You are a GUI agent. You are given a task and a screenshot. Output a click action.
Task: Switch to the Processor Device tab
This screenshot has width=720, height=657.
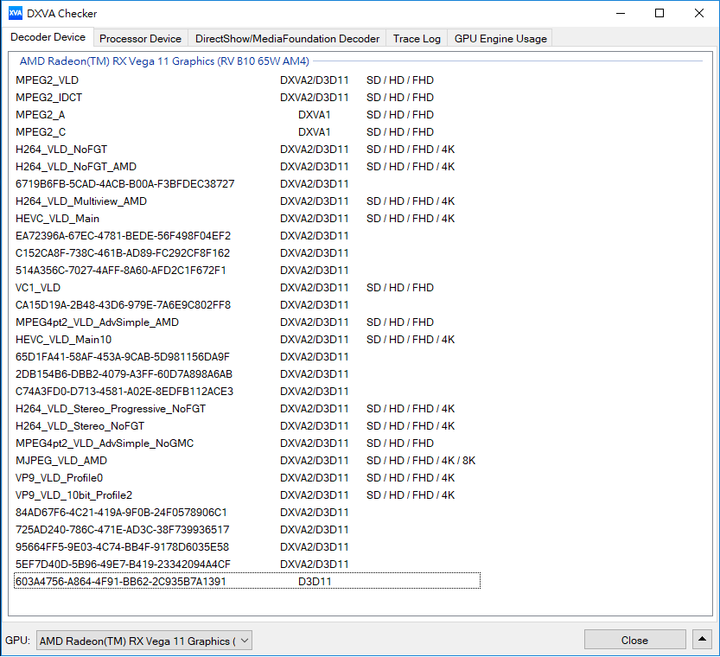pos(140,39)
